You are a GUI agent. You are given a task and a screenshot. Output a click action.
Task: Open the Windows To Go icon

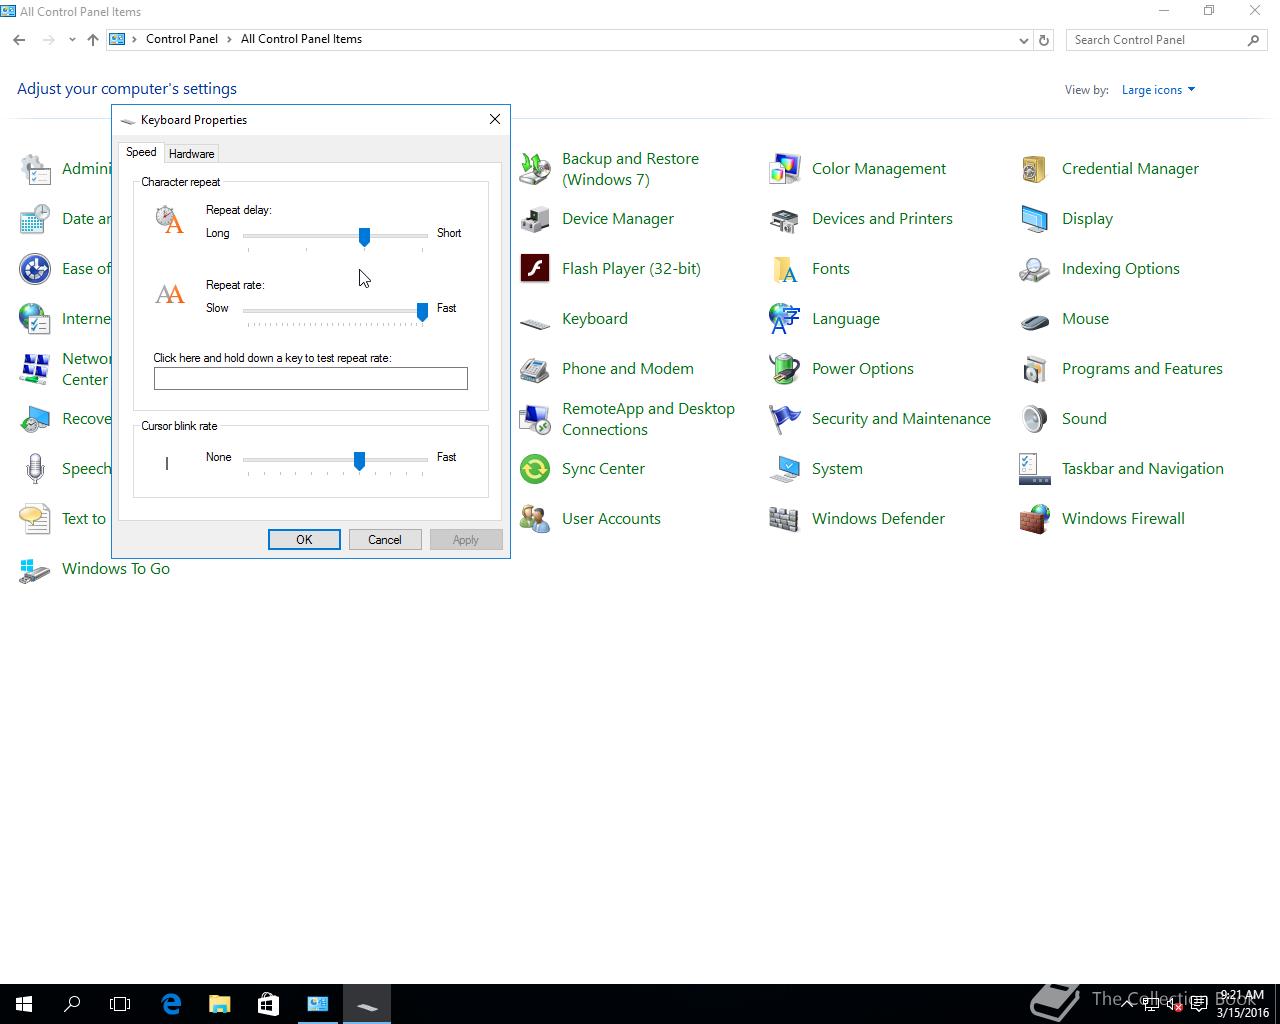[35, 569]
